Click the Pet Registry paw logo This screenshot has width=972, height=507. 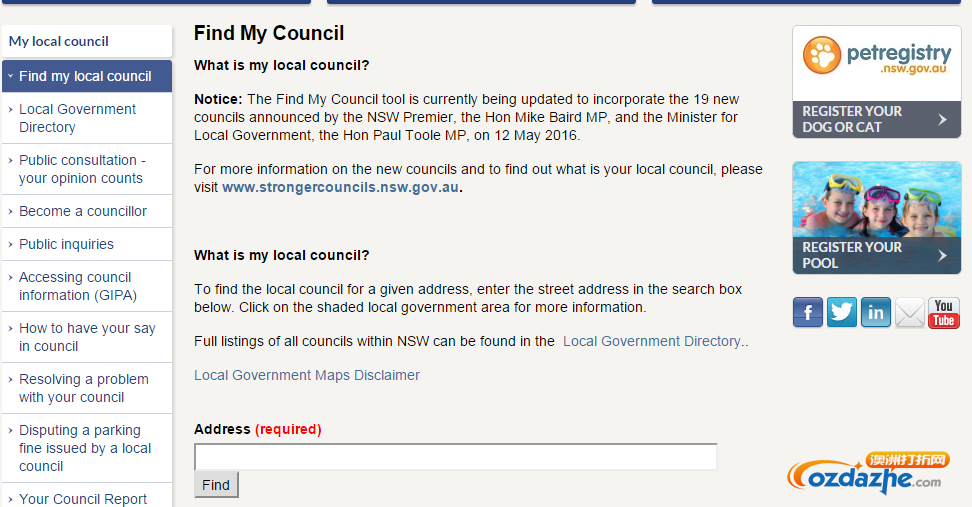click(824, 56)
